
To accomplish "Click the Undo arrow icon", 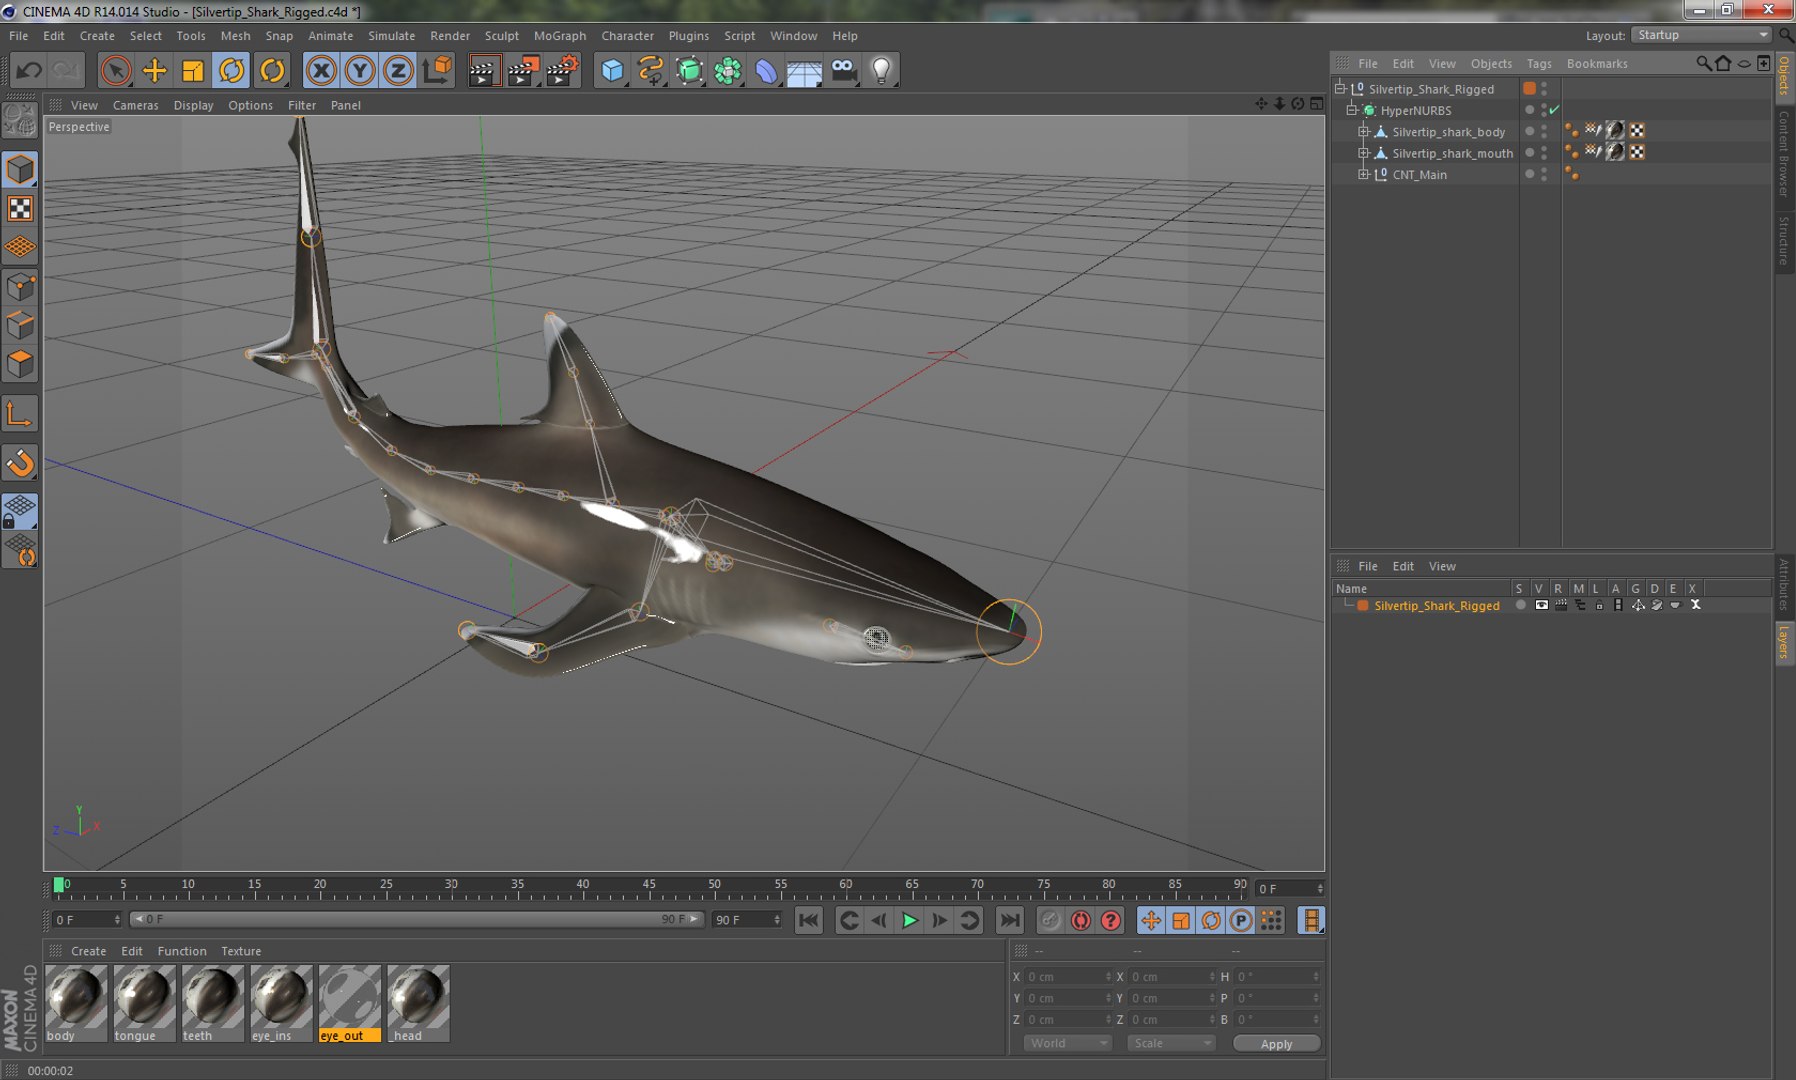I will coord(29,70).
